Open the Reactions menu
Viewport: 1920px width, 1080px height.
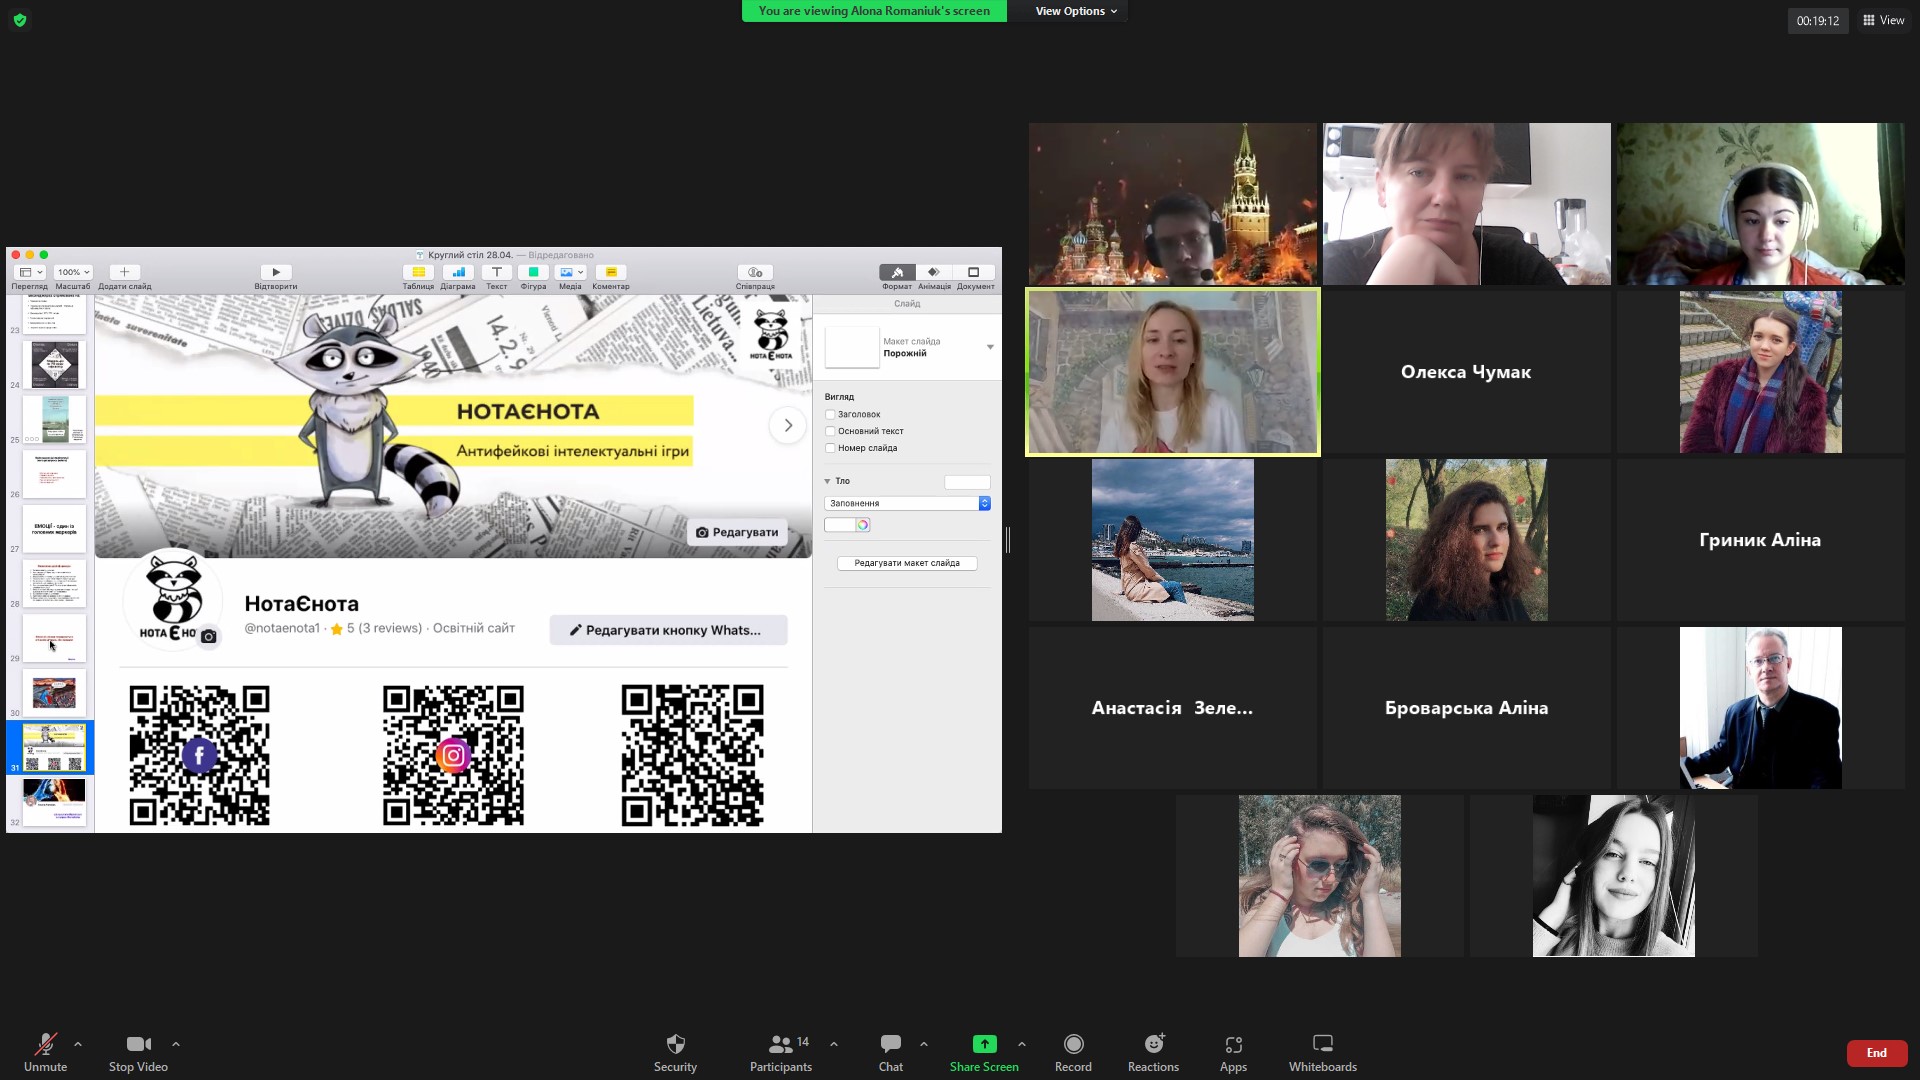1153,1052
